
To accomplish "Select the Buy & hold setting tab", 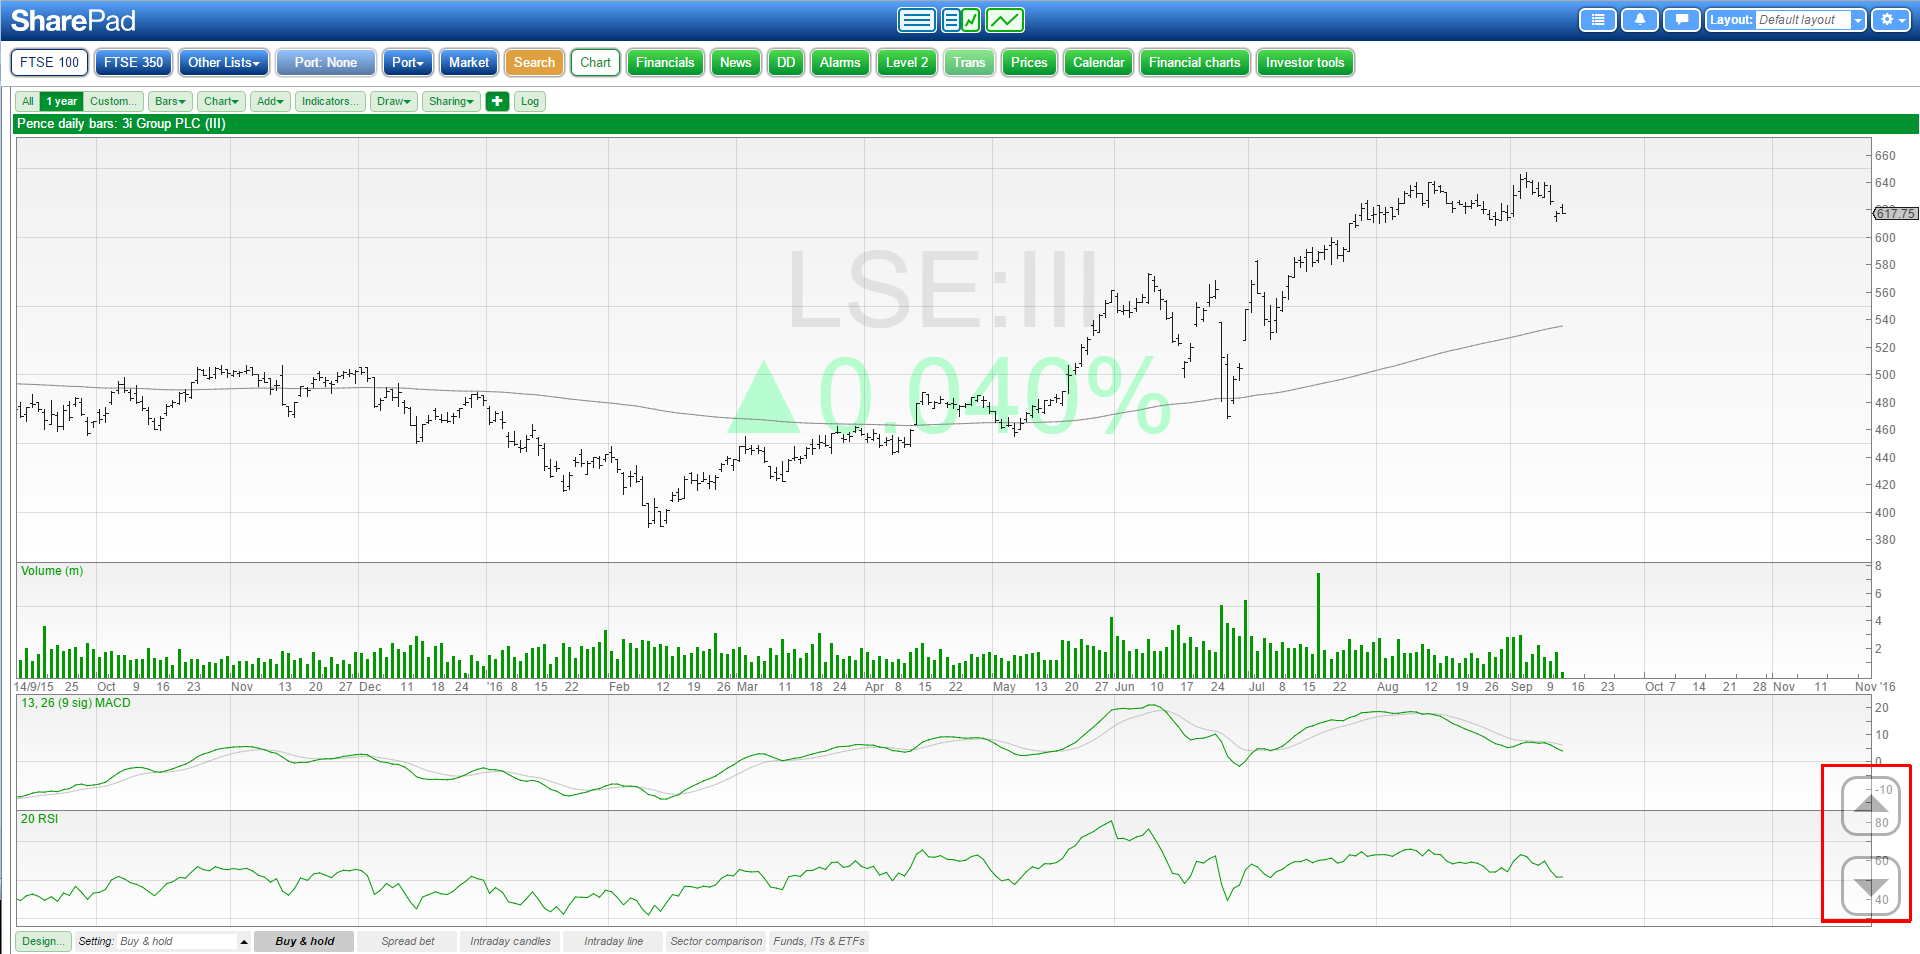I will [x=305, y=941].
